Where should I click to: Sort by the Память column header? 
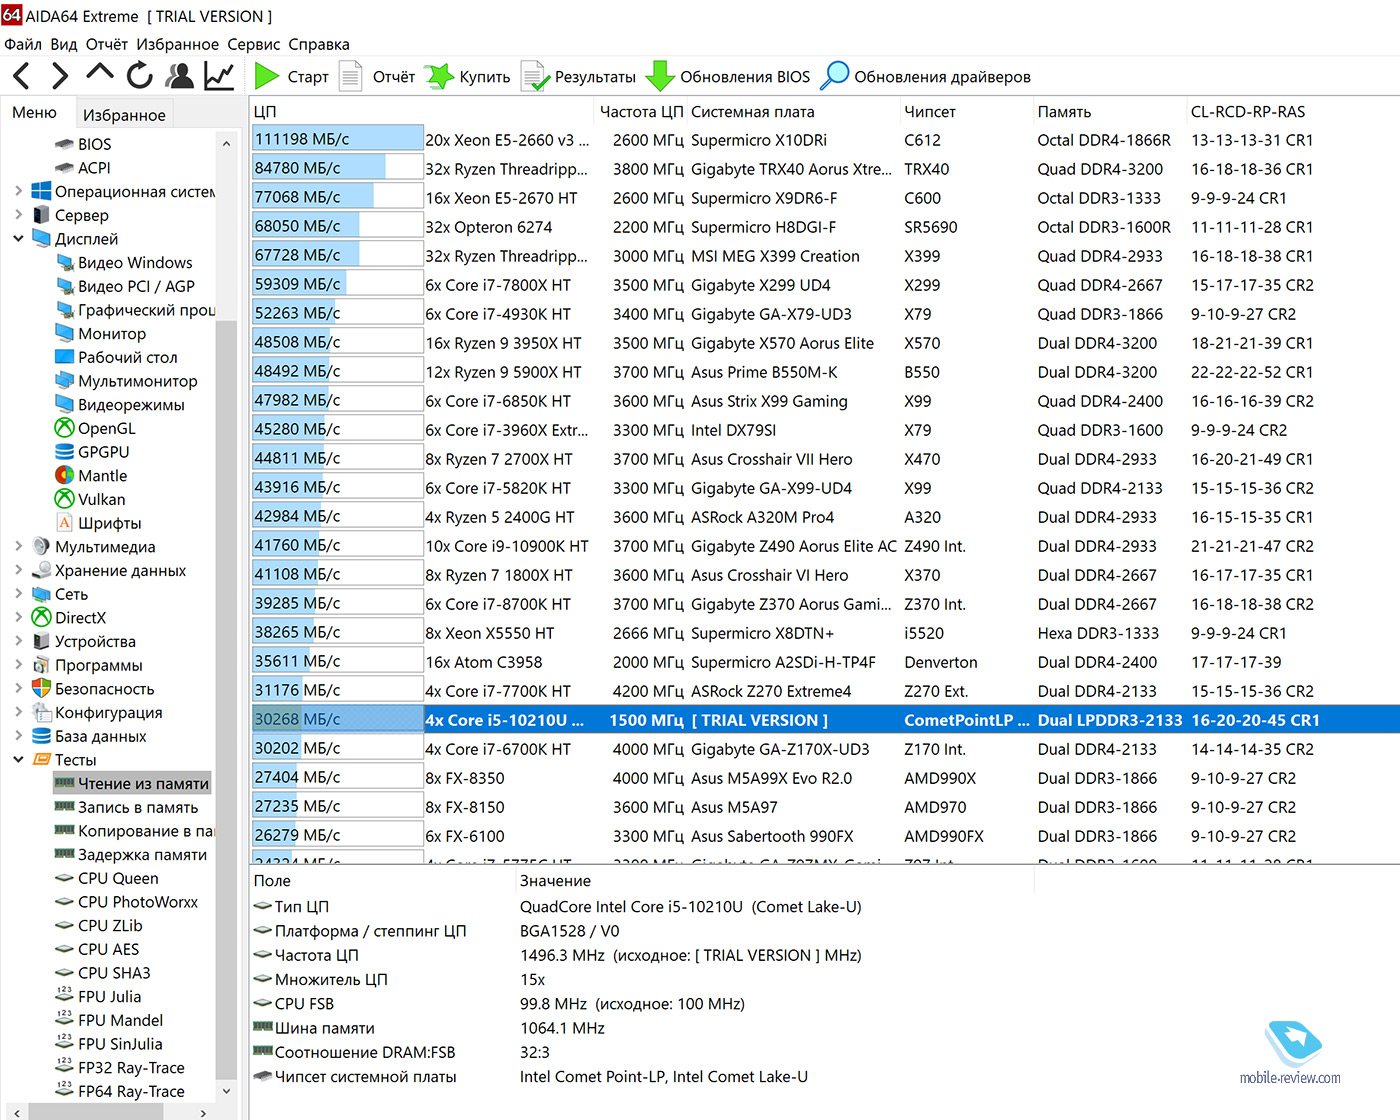[x=1110, y=112]
